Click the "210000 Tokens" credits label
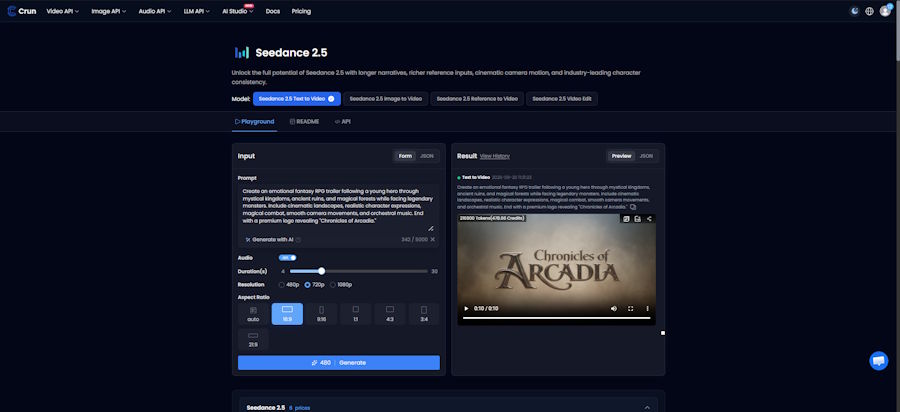 click(492, 218)
